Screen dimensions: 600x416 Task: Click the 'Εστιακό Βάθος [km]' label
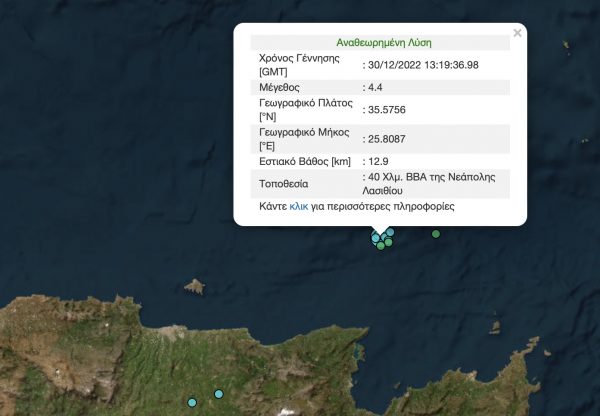pyautogui.click(x=303, y=160)
